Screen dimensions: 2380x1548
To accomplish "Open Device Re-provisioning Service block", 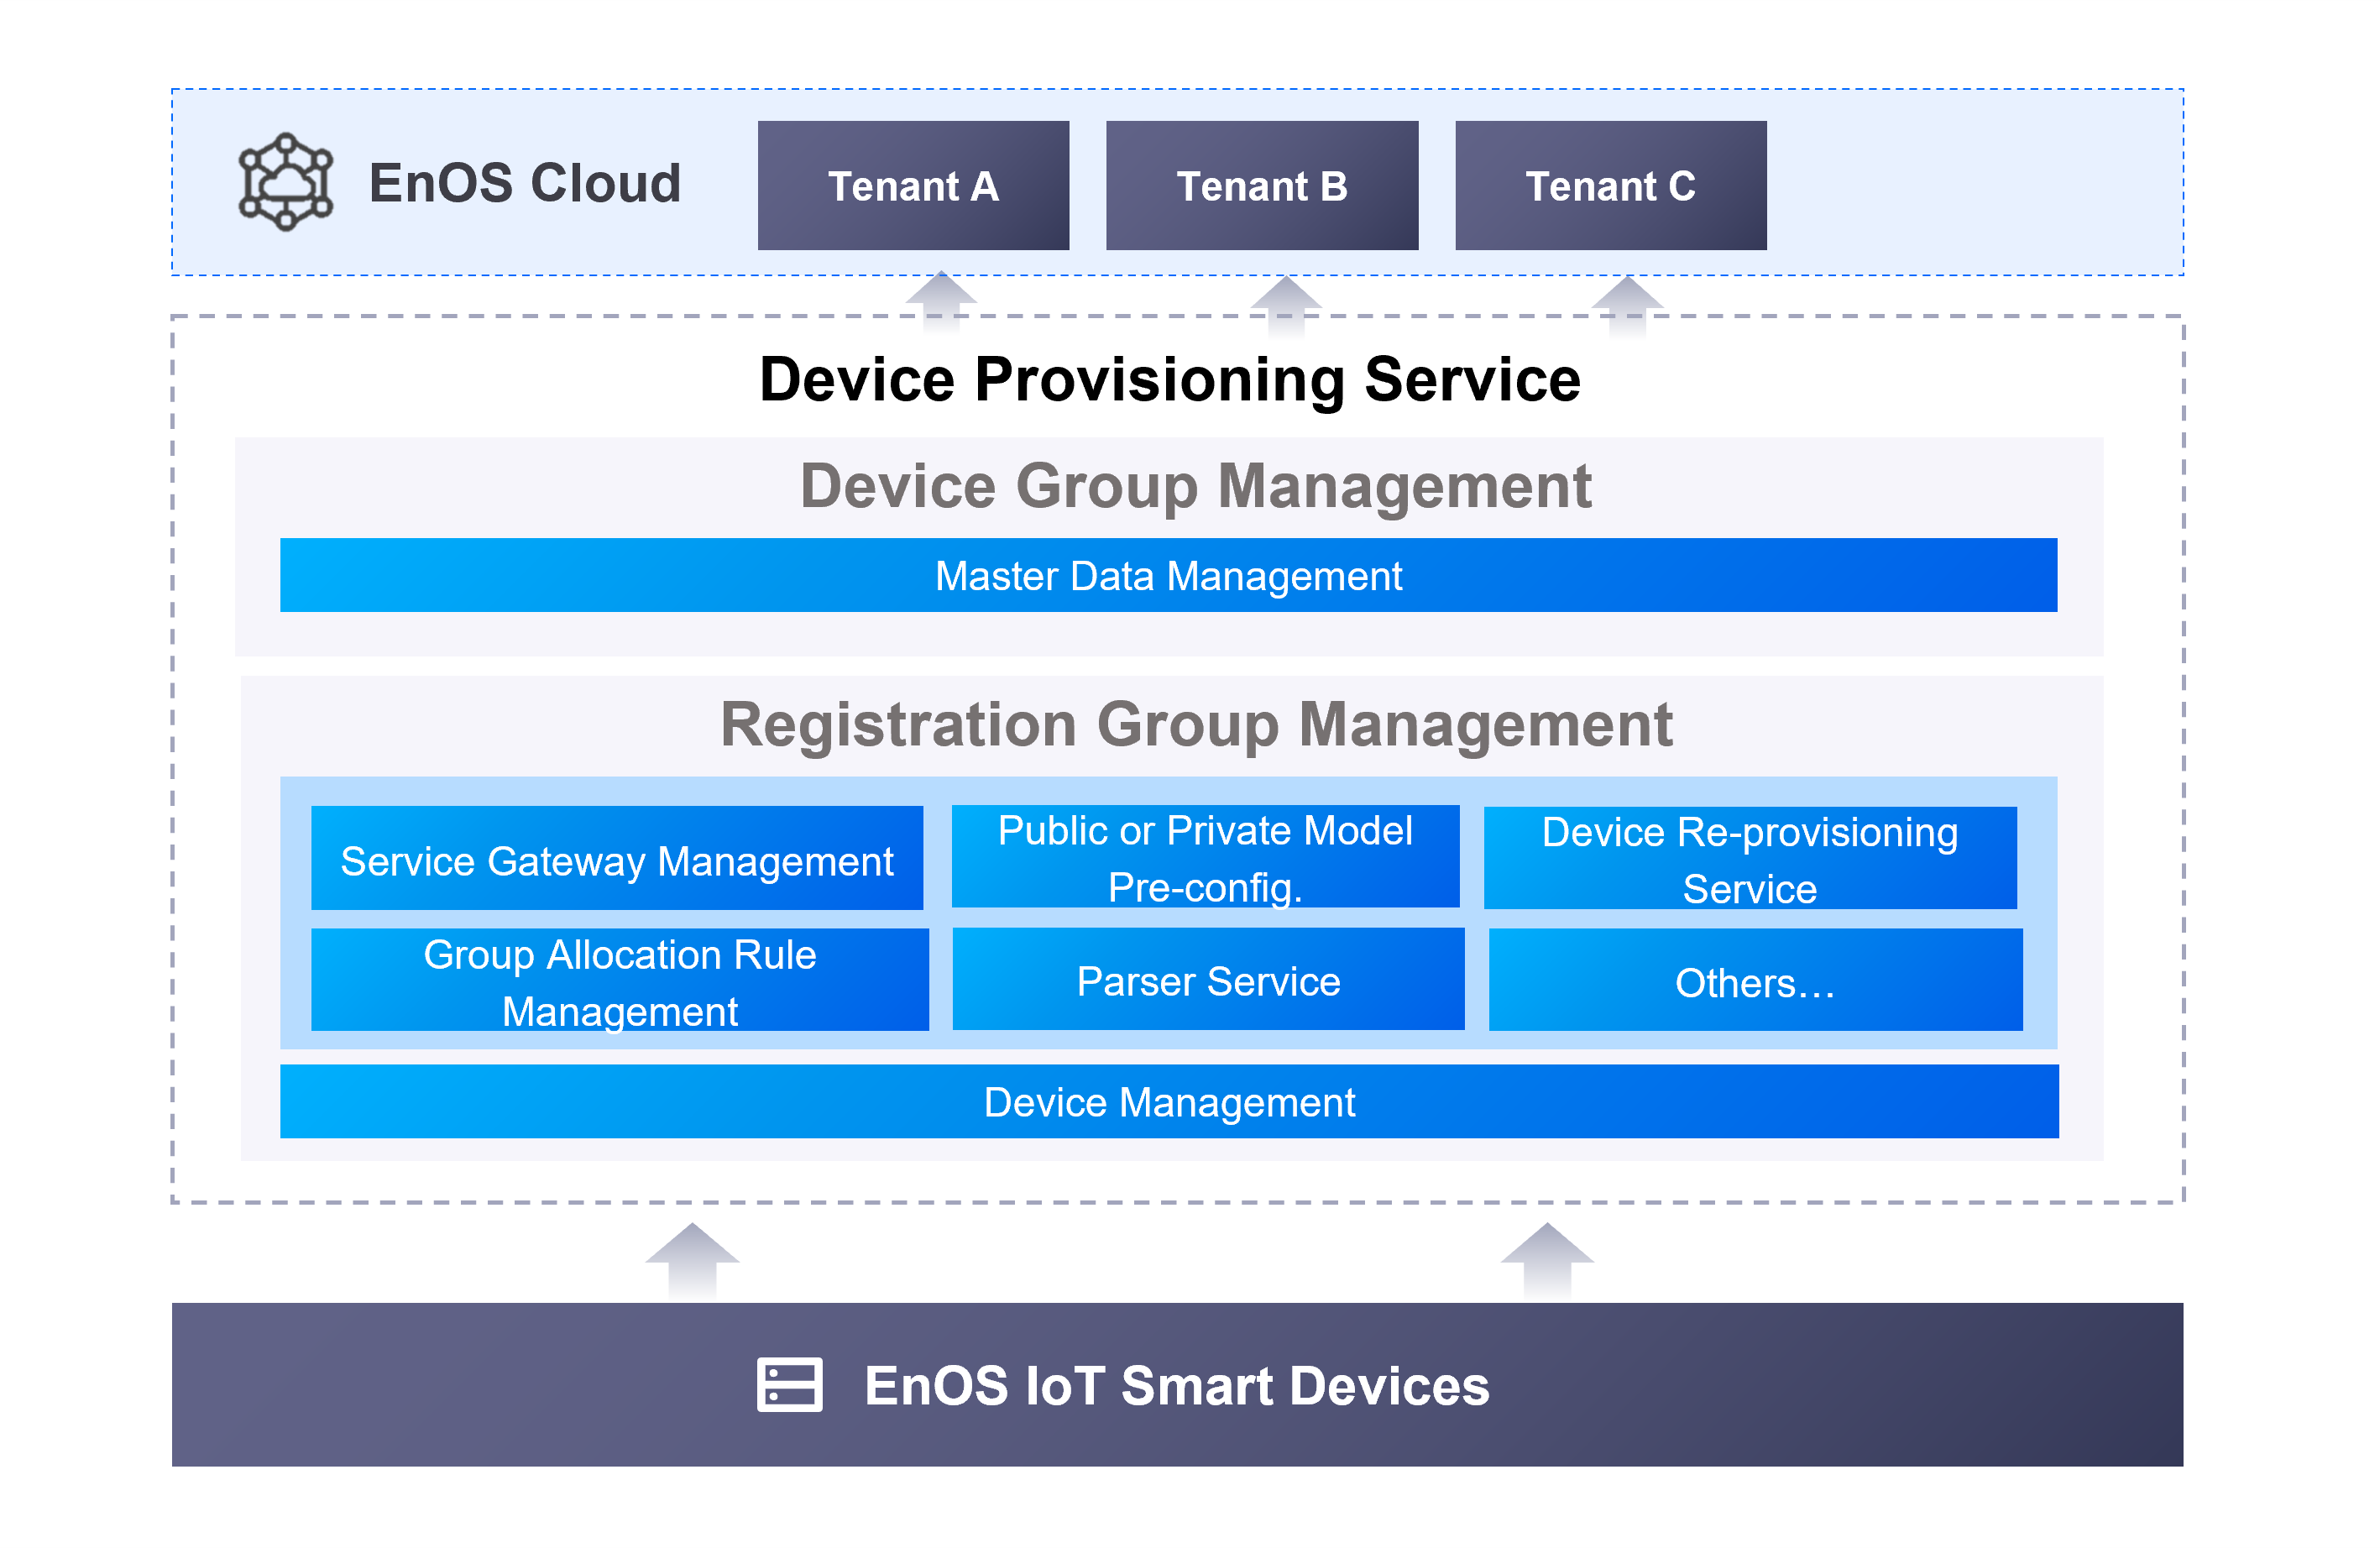I will [x=1750, y=858].
